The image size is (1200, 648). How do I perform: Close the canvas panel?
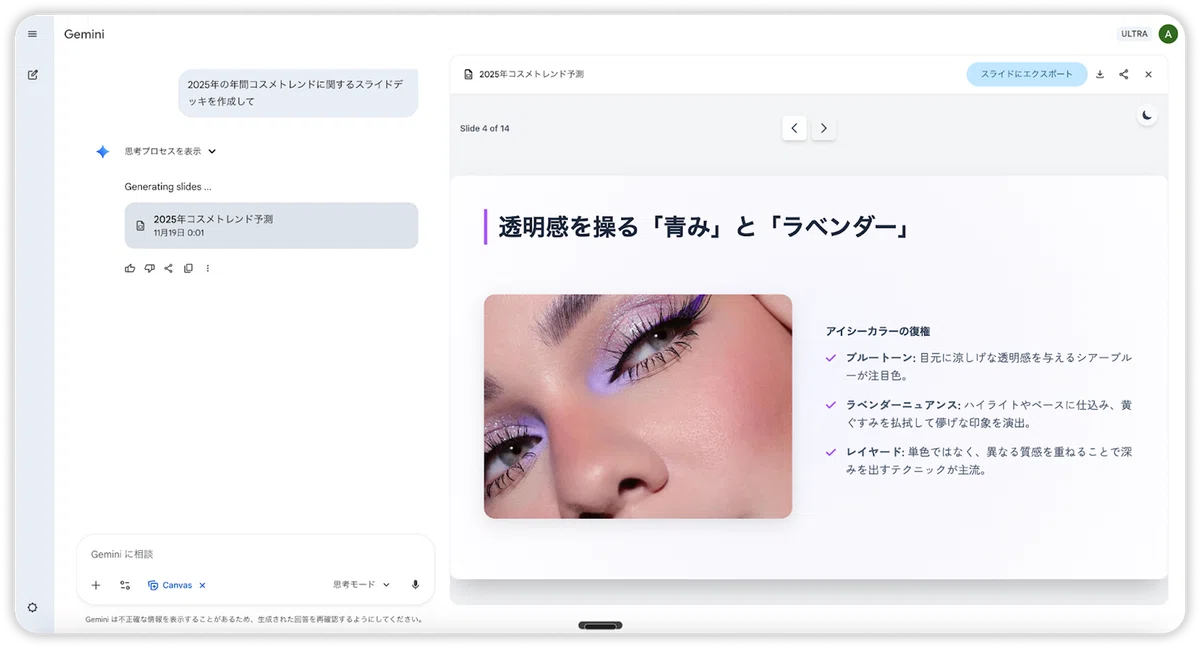(1148, 74)
